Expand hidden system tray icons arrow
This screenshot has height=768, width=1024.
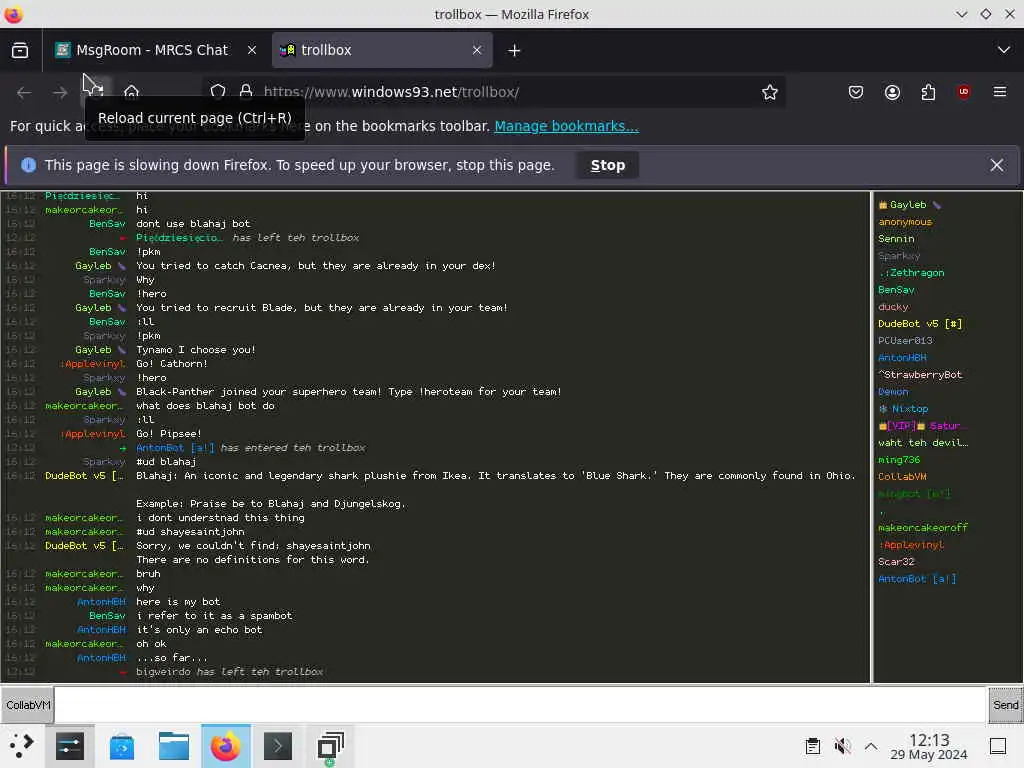pos(871,746)
